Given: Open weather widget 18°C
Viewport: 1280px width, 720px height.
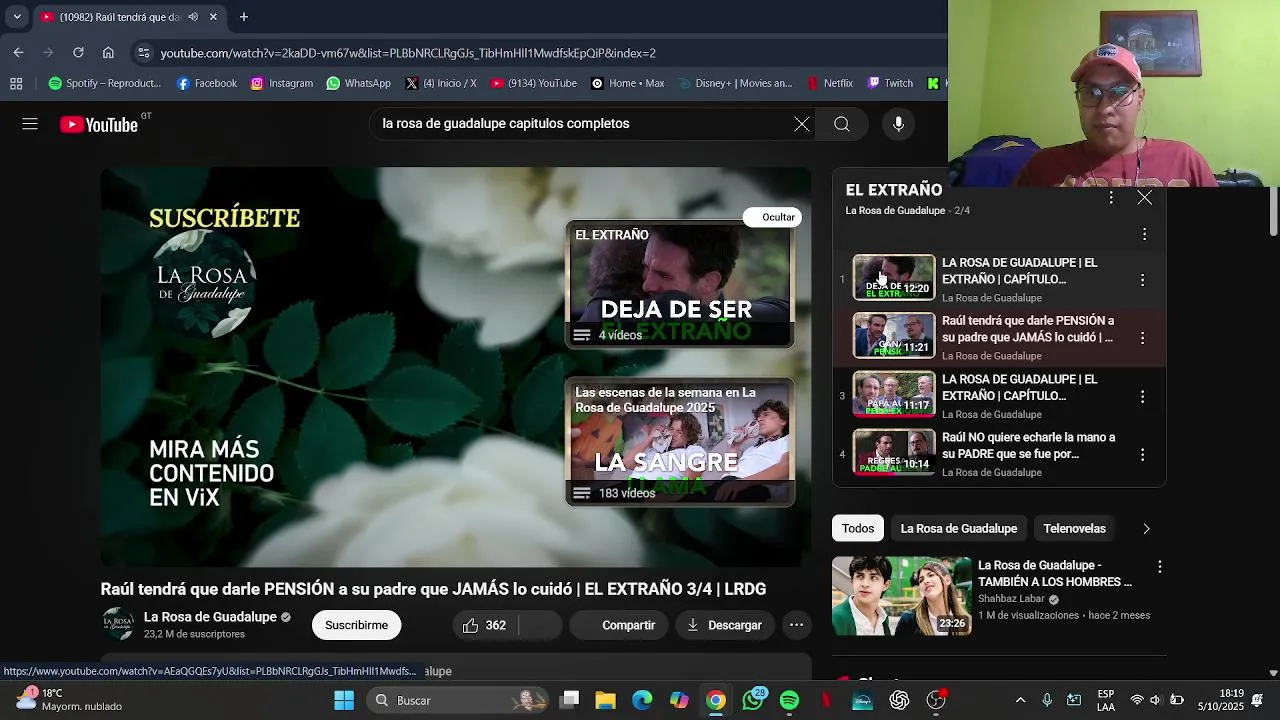Looking at the screenshot, I should point(68,700).
